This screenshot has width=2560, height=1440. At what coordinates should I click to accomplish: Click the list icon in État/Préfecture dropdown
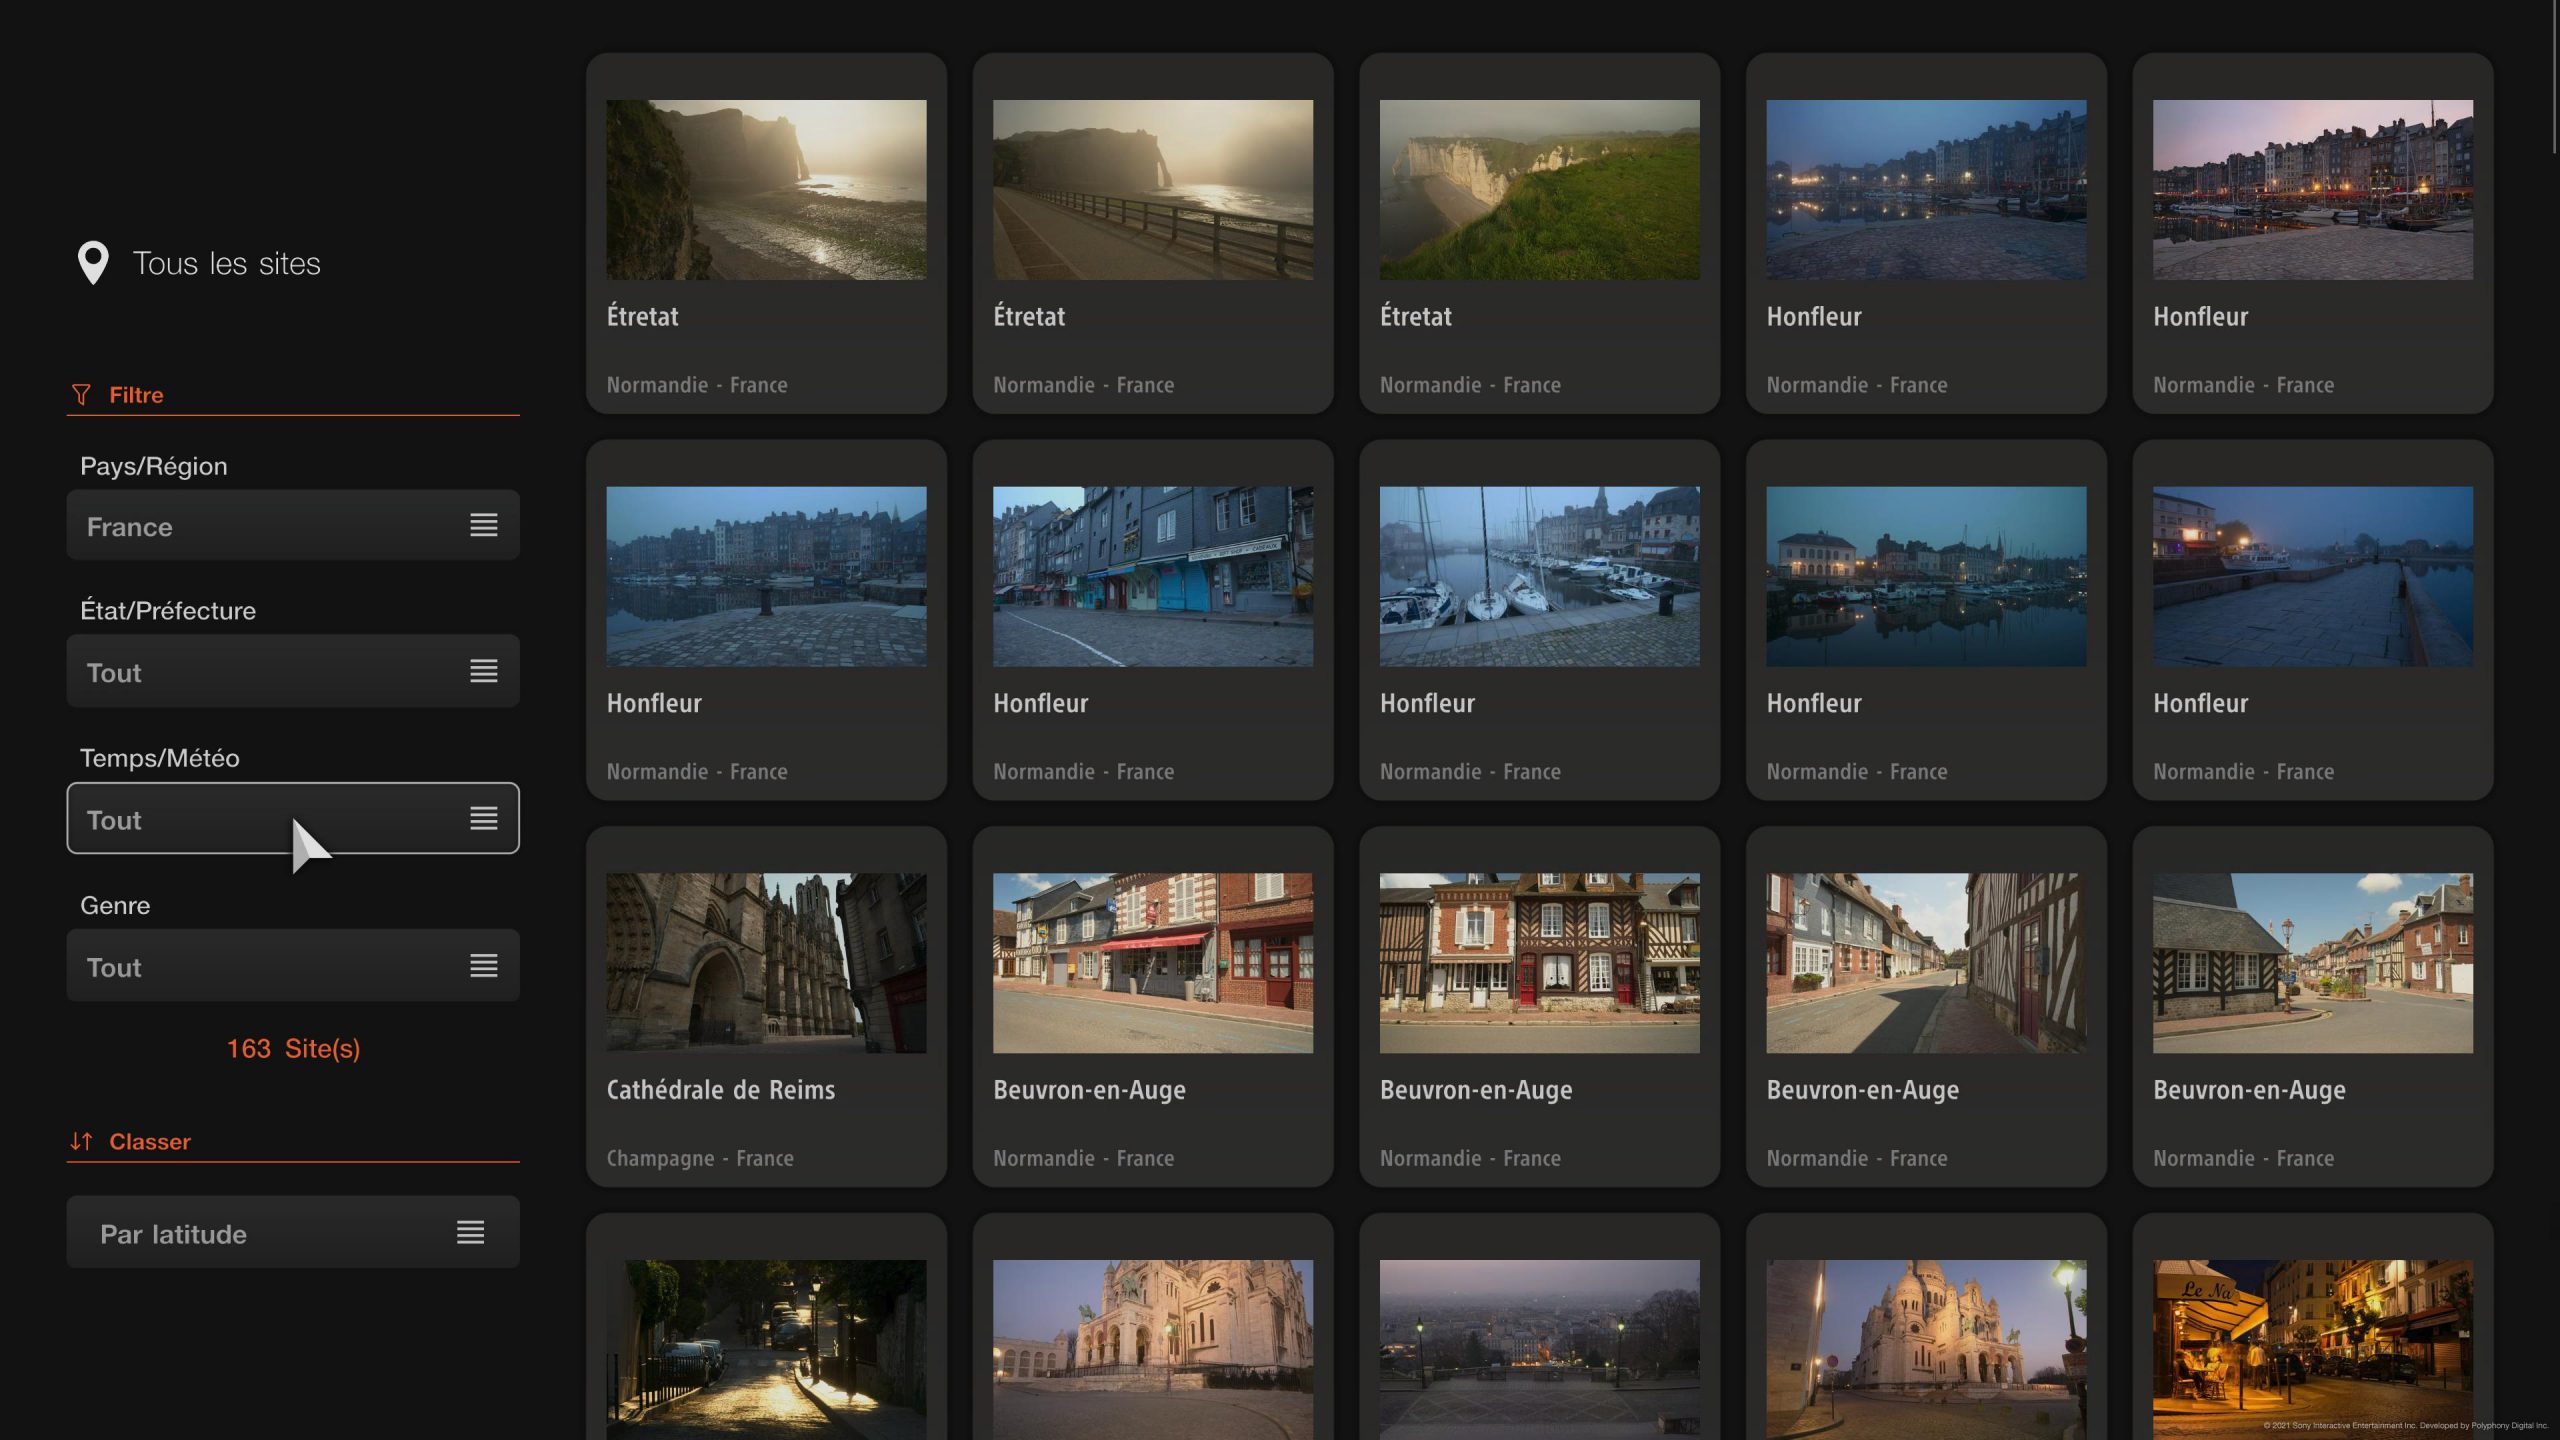(x=484, y=671)
